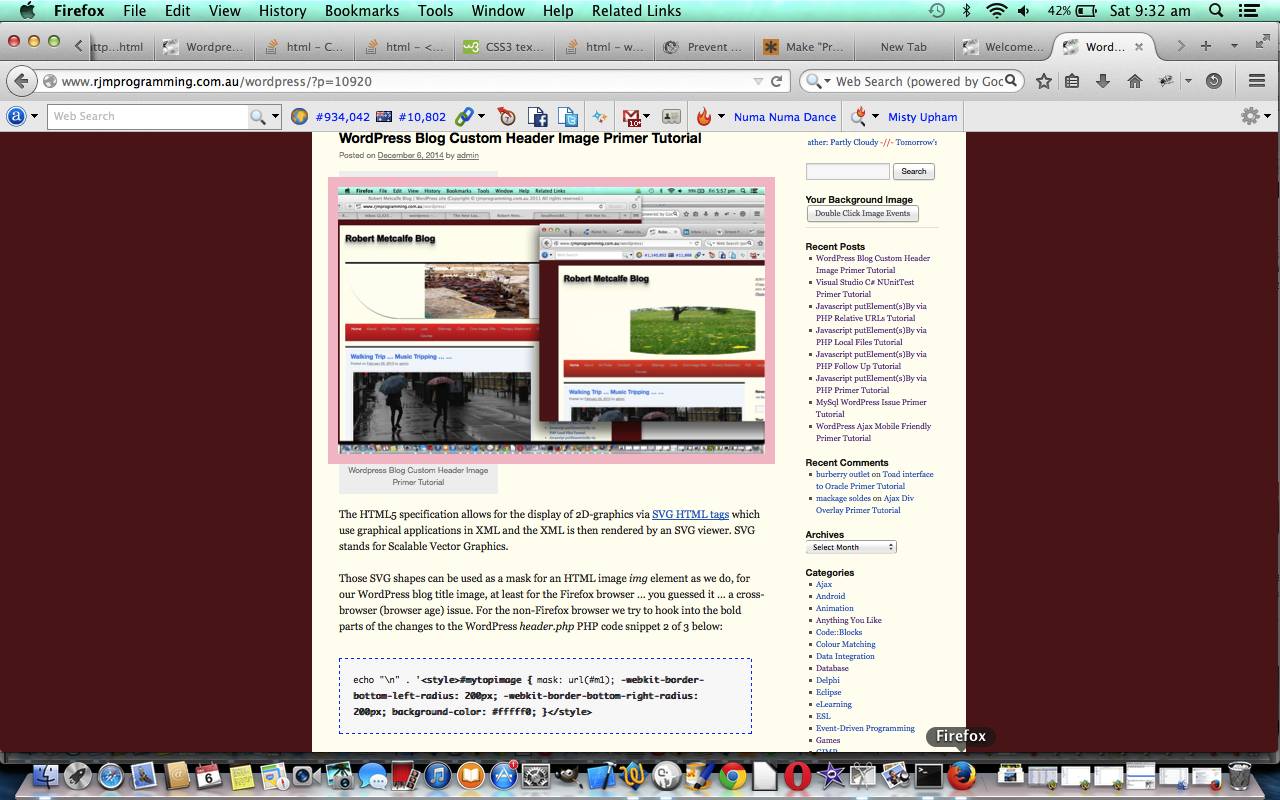This screenshot has height=800, width=1280.
Task: Click the Alexa rank #934,042 globe icon
Action: click(298, 117)
